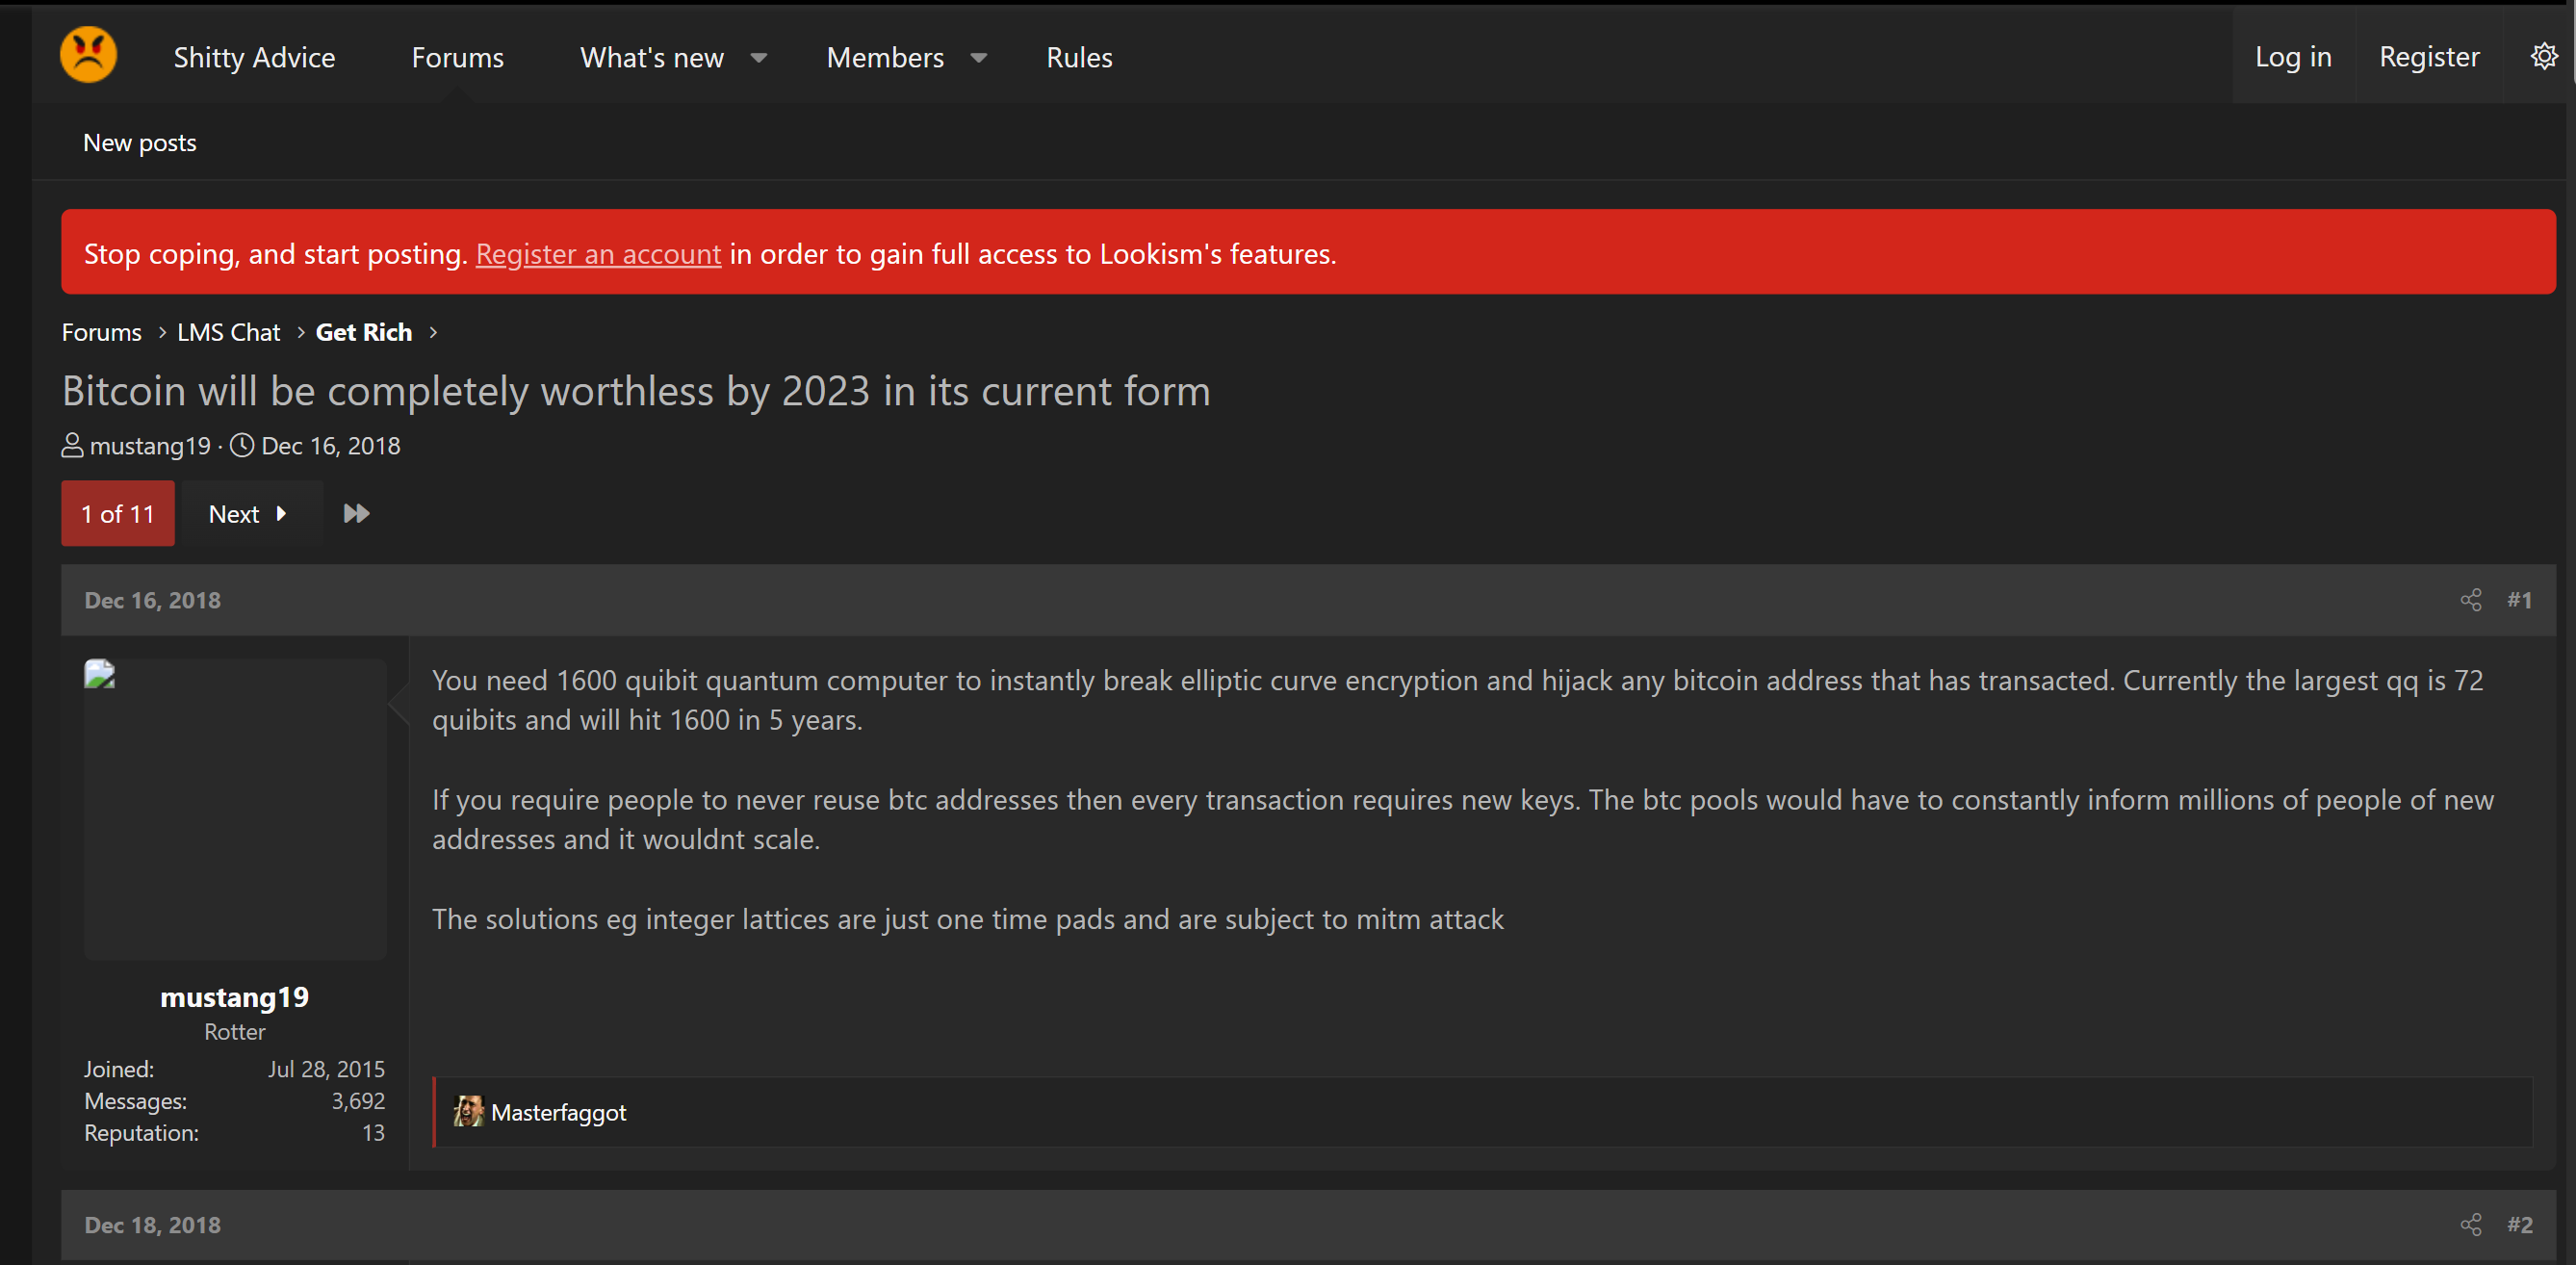
Task: Click the Register button
Action: point(2429,57)
